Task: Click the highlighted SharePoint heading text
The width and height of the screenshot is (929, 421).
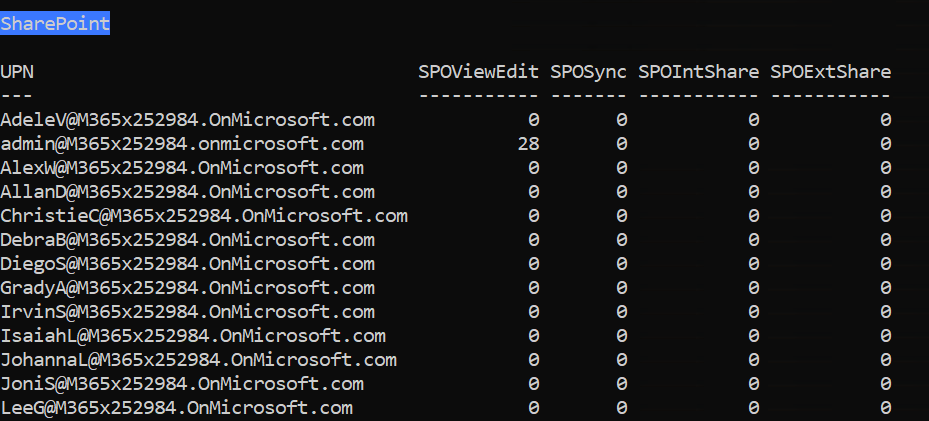Action: coord(55,23)
